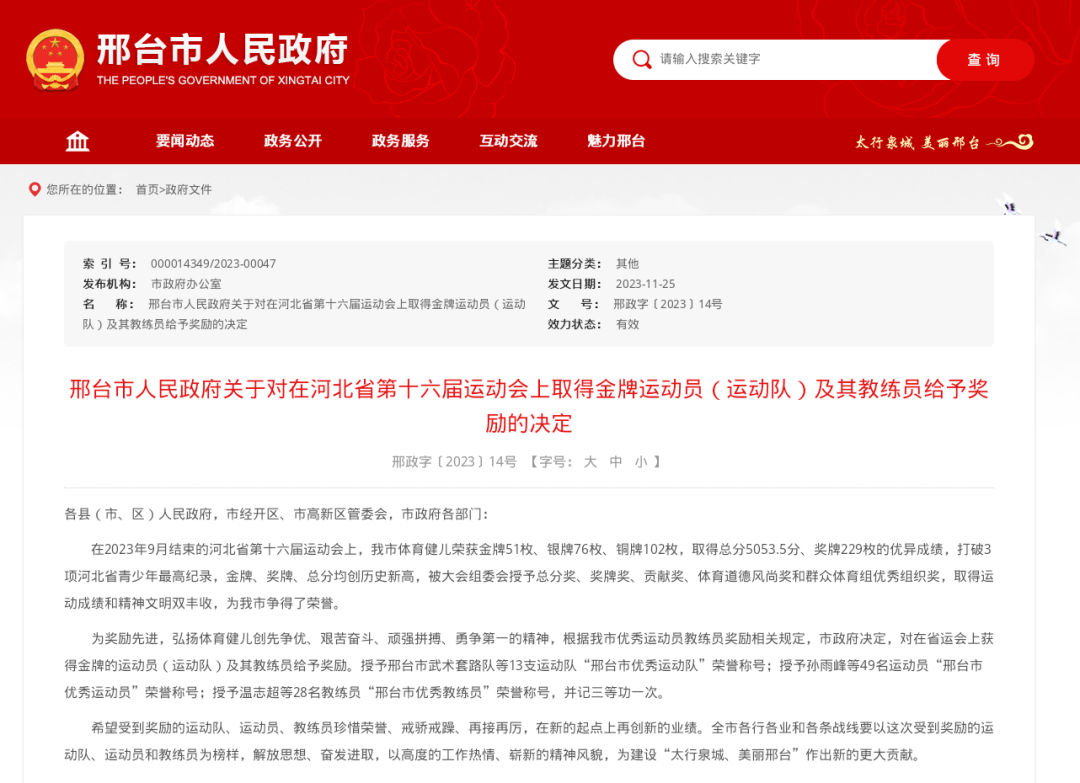
Task: Set font size to 小
Action: click(641, 462)
